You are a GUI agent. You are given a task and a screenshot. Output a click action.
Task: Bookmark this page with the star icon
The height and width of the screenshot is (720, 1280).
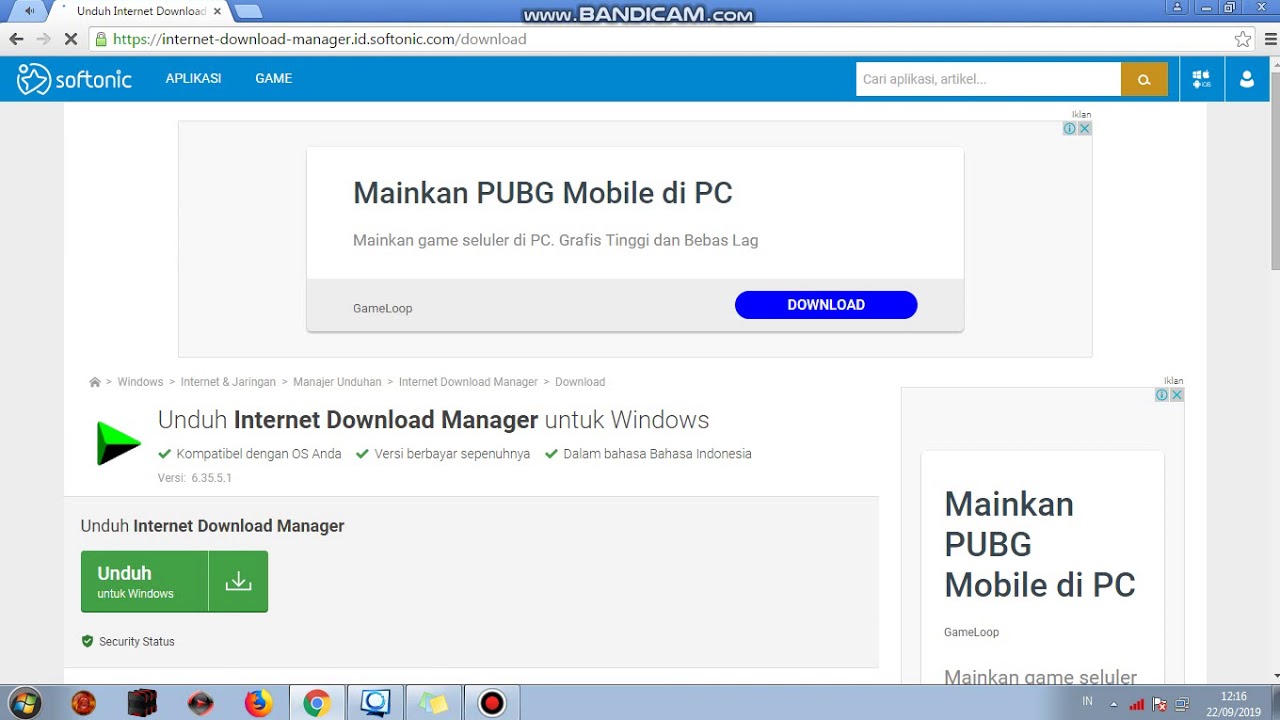[x=1242, y=40]
